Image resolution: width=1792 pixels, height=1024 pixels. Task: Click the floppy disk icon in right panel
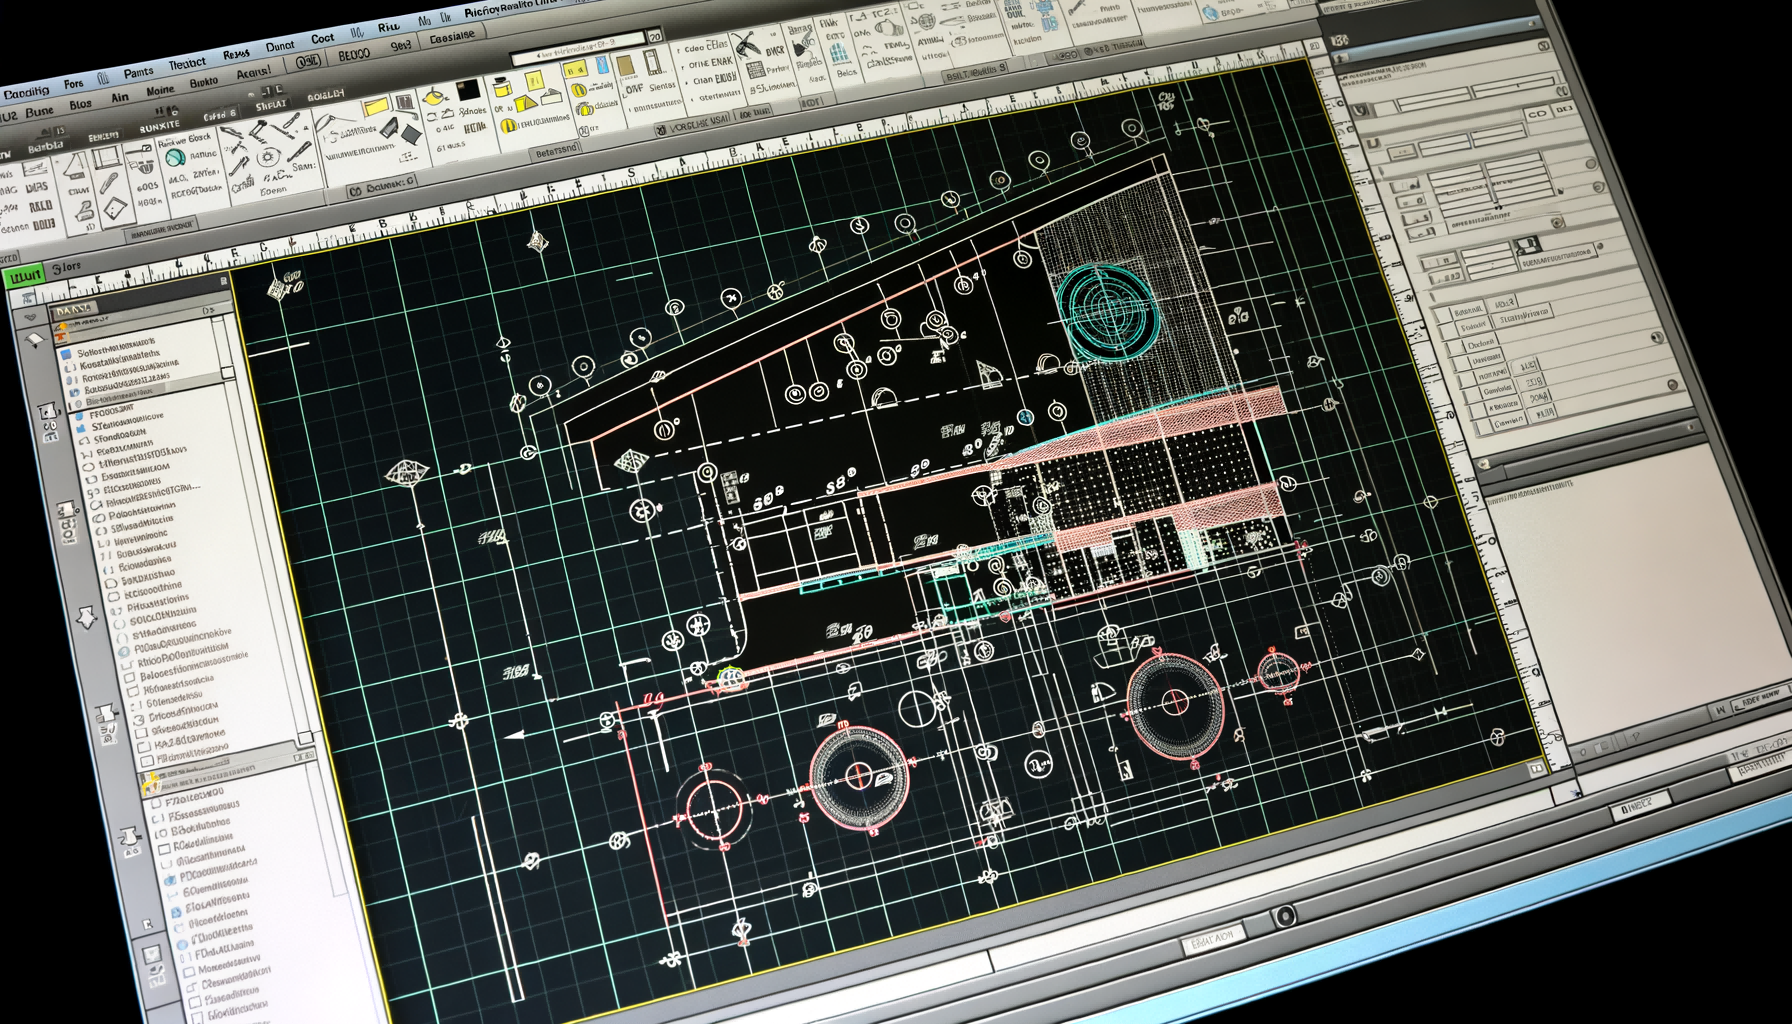click(x=1527, y=245)
